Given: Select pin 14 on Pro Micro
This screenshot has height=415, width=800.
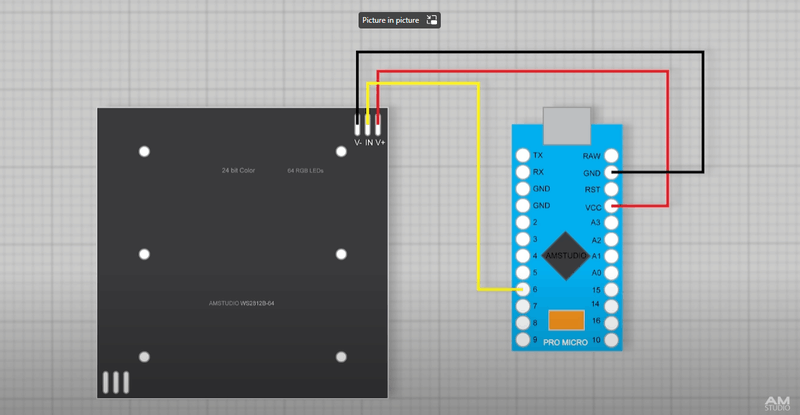Looking at the screenshot, I should pyautogui.click(x=611, y=306).
